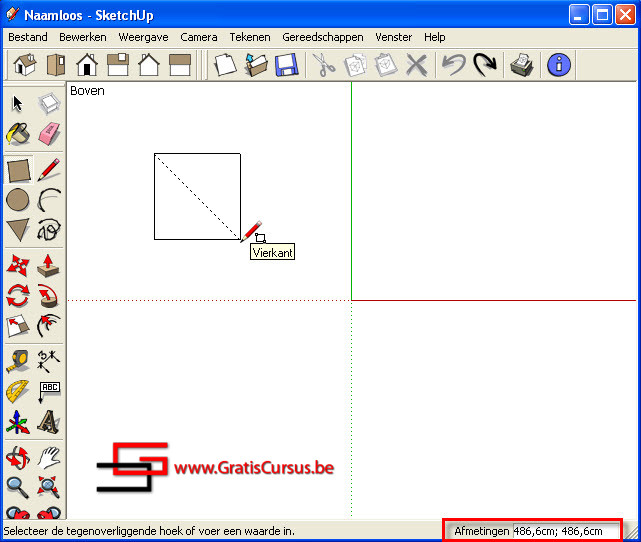This screenshot has width=641, height=542.
Task: Open the Gereedschappen menu
Action: pos(323,37)
